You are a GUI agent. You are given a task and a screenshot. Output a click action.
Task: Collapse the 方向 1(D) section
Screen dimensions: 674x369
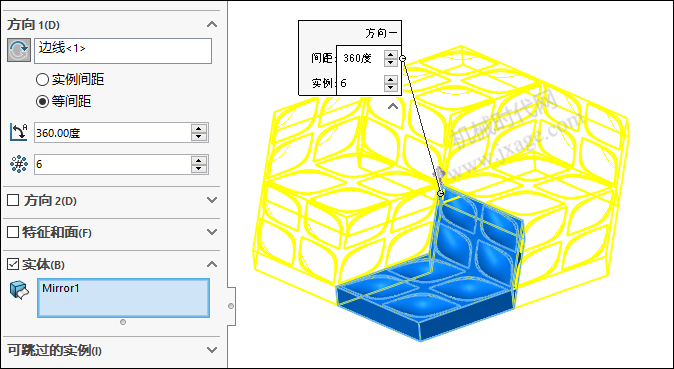212,25
